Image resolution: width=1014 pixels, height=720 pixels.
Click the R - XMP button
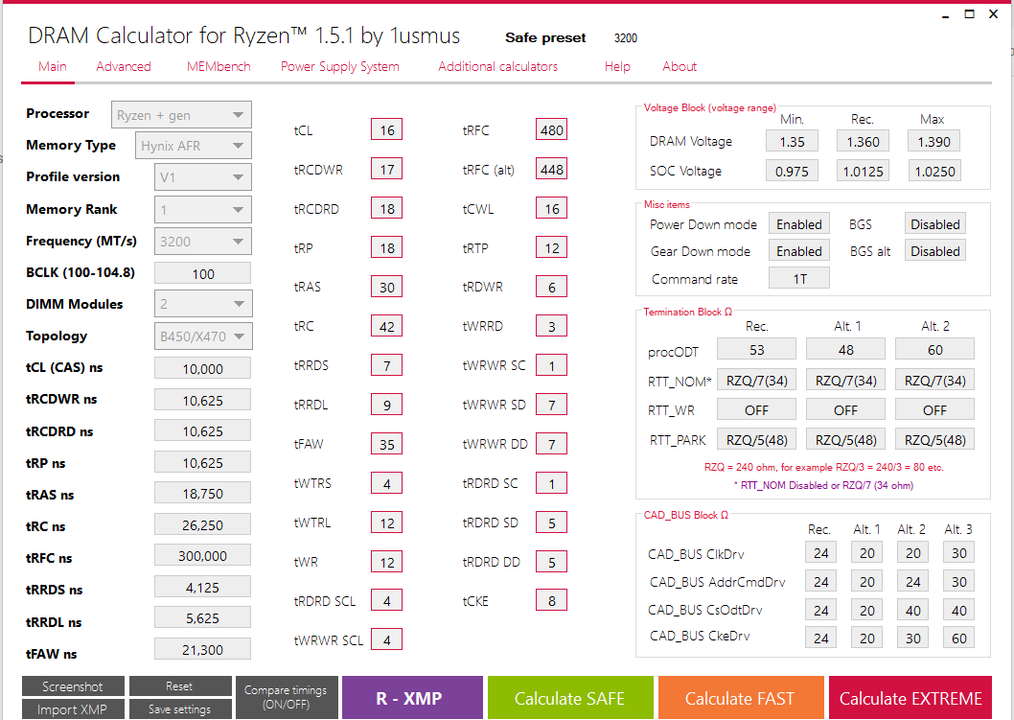coord(412,698)
